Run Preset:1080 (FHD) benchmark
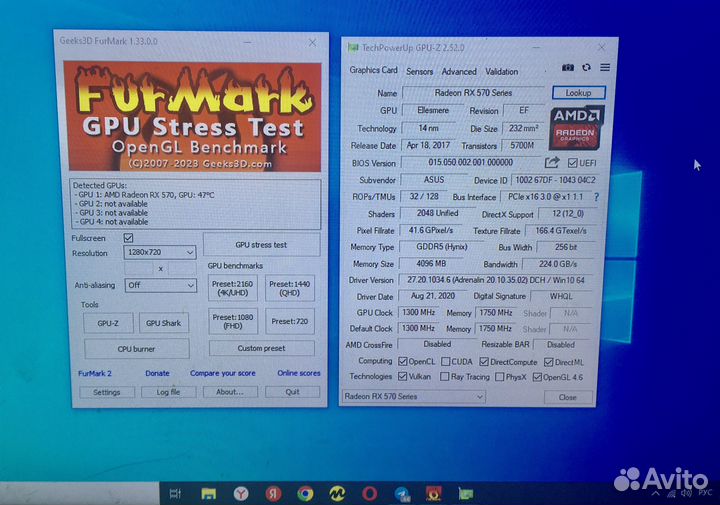 (233, 321)
